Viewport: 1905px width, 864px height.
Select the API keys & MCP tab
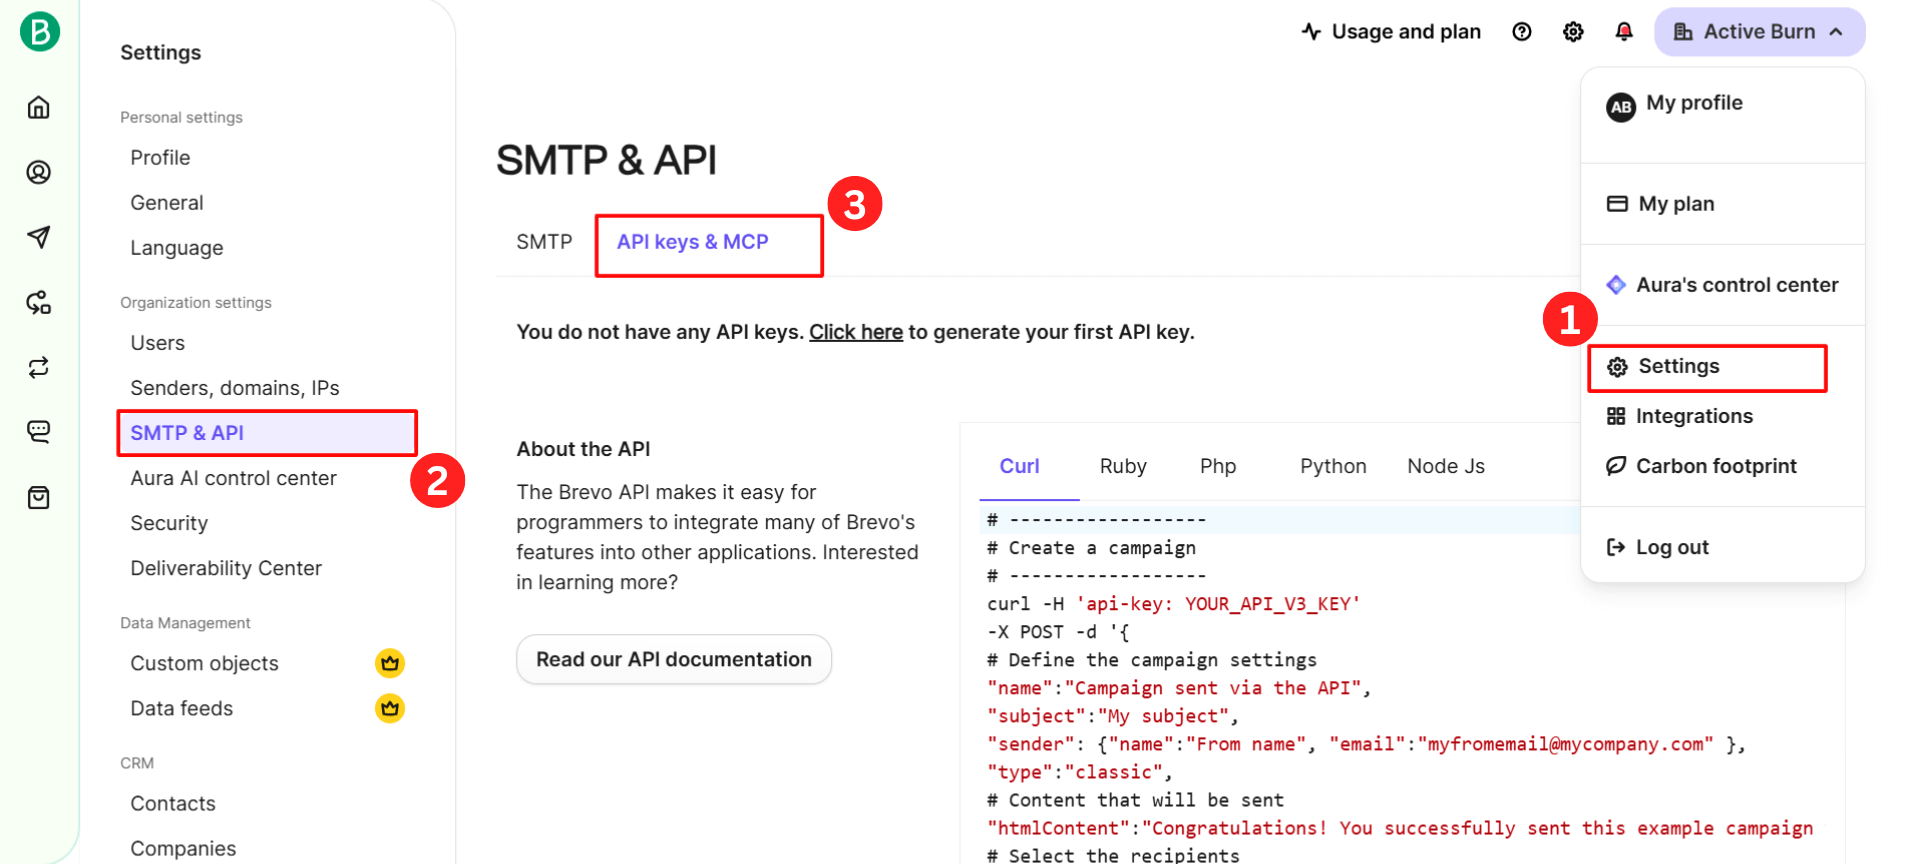pos(692,242)
